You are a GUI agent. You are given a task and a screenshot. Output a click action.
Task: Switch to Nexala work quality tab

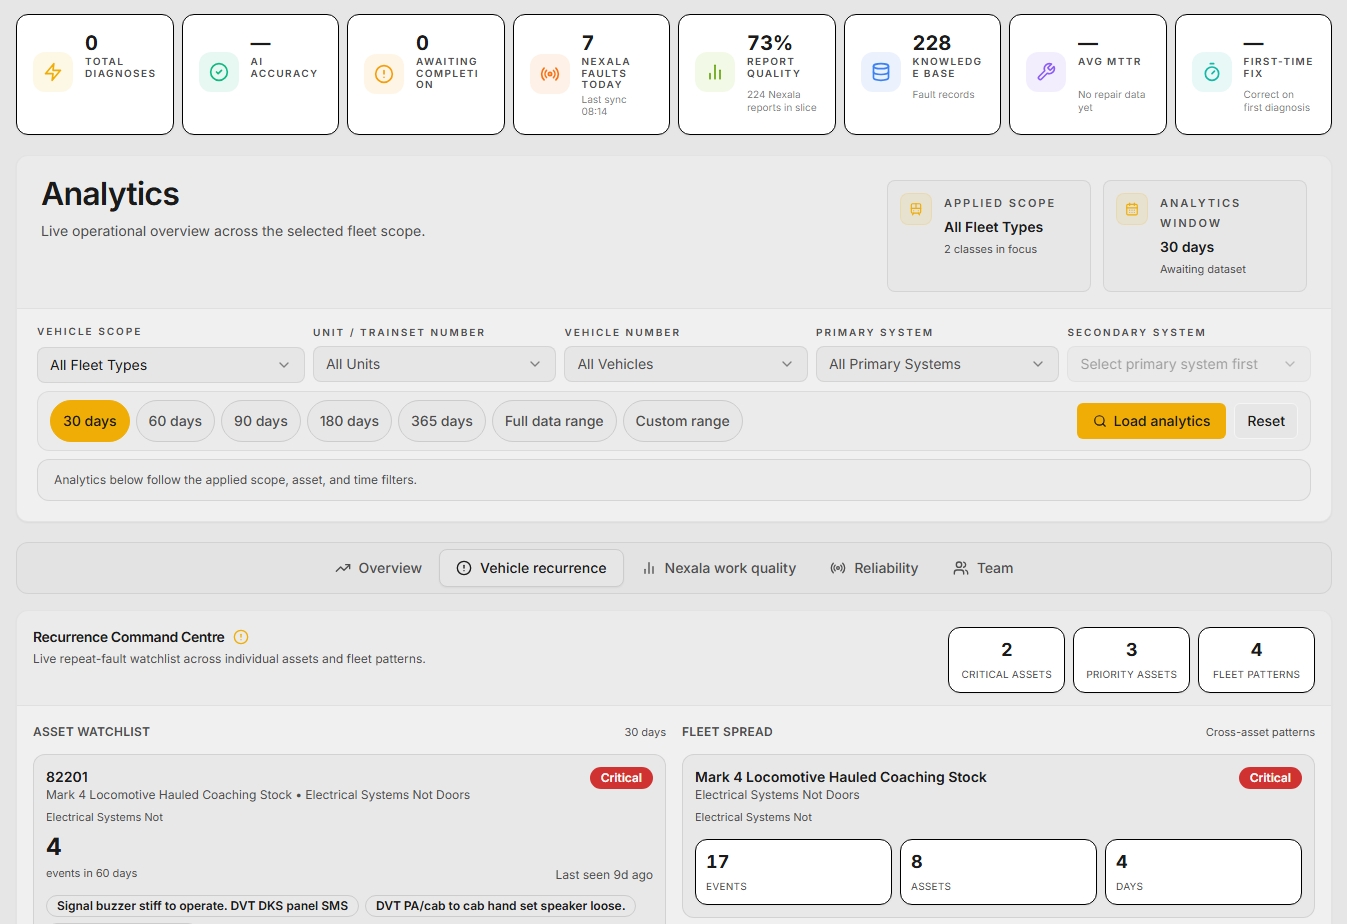point(719,568)
